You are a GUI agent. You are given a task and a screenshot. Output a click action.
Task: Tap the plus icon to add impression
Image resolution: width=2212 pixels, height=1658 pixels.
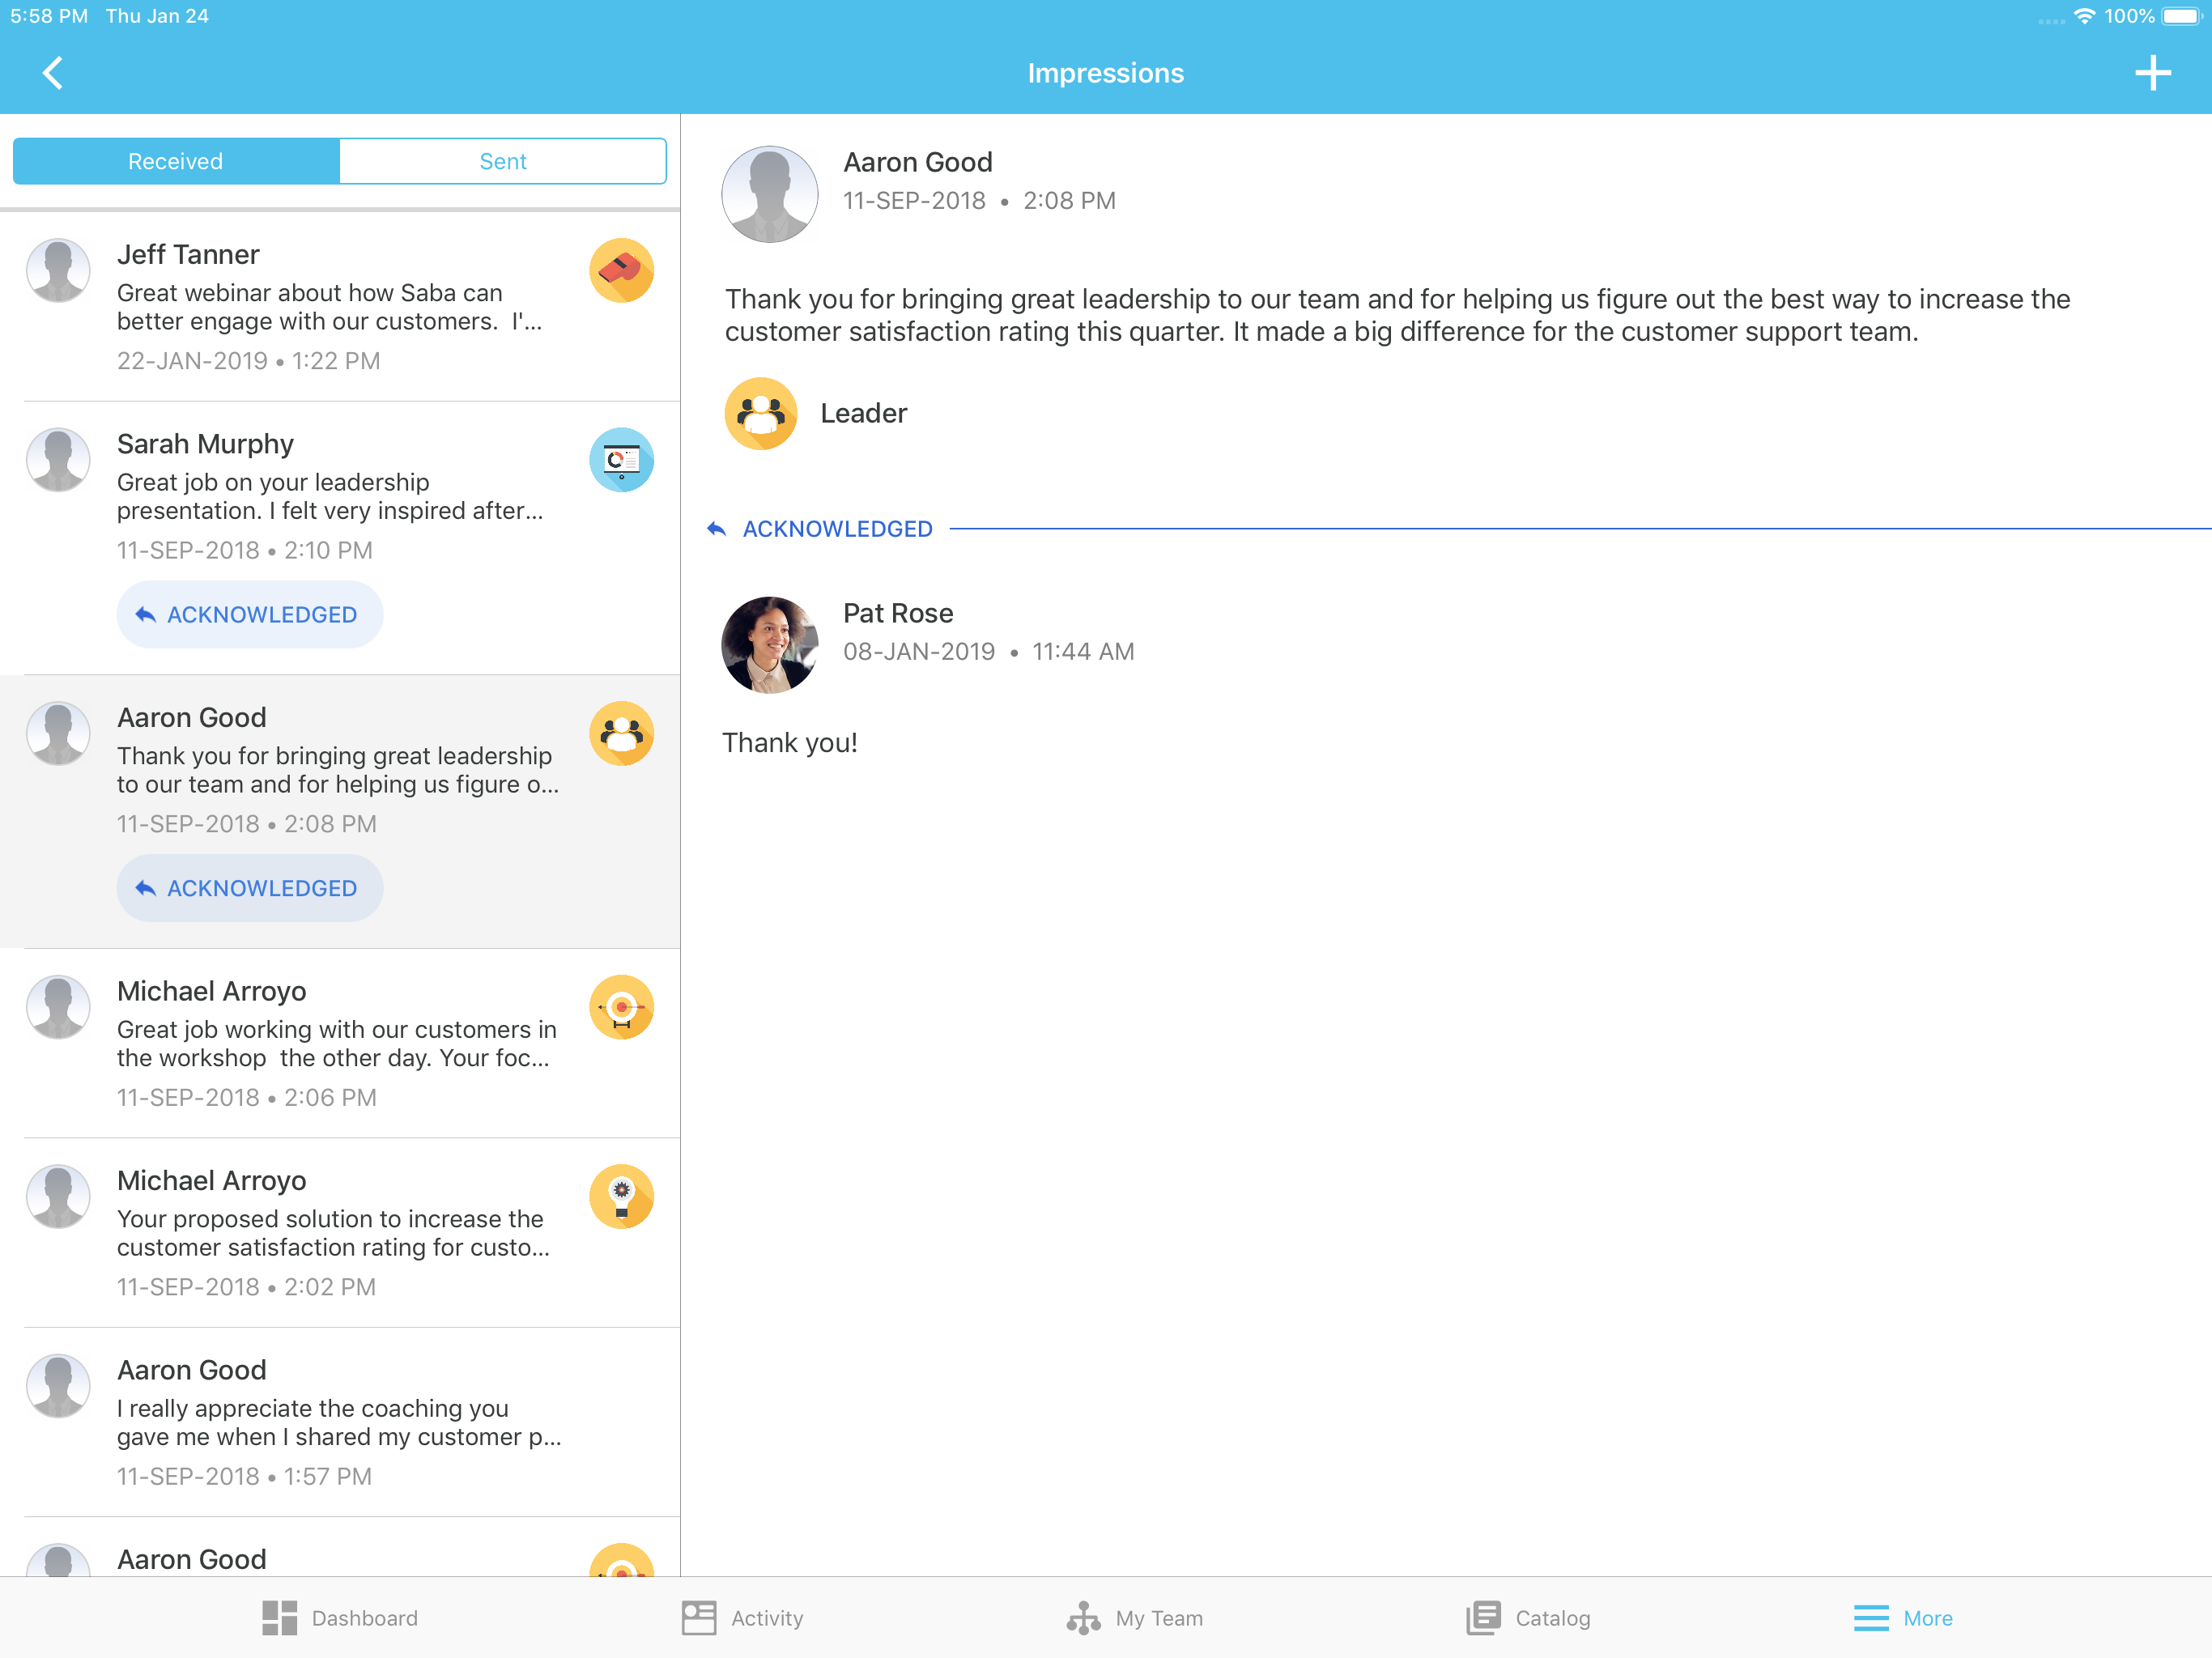[2152, 73]
